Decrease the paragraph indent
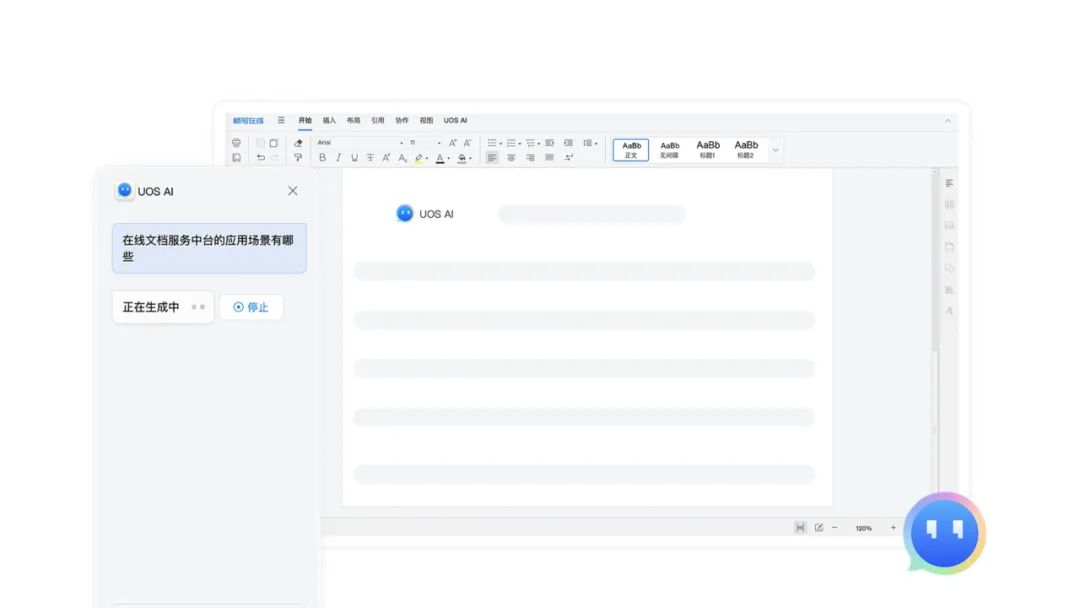Image resolution: width=1080 pixels, height=608 pixels. [550, 143]
